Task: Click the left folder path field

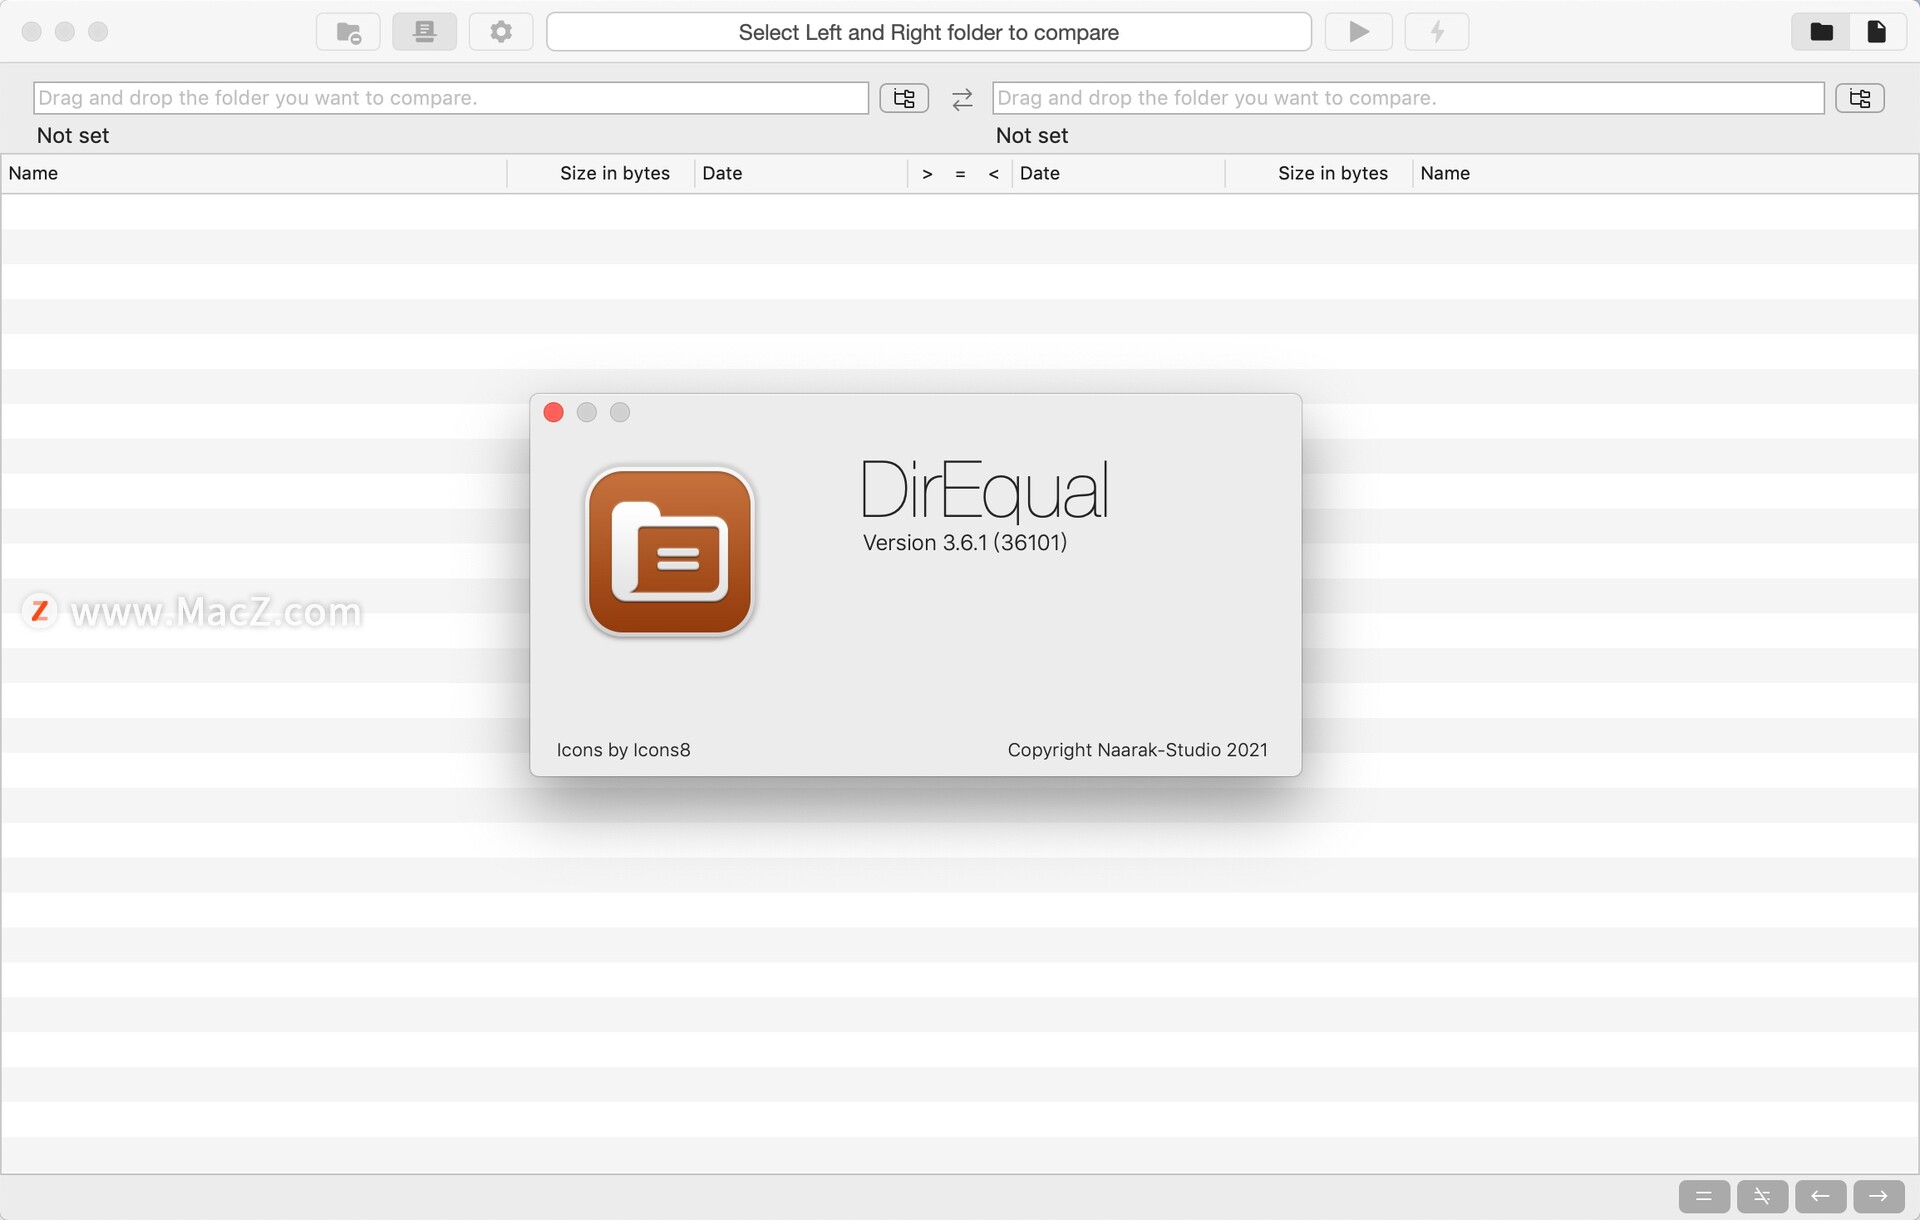Action: 451,98
